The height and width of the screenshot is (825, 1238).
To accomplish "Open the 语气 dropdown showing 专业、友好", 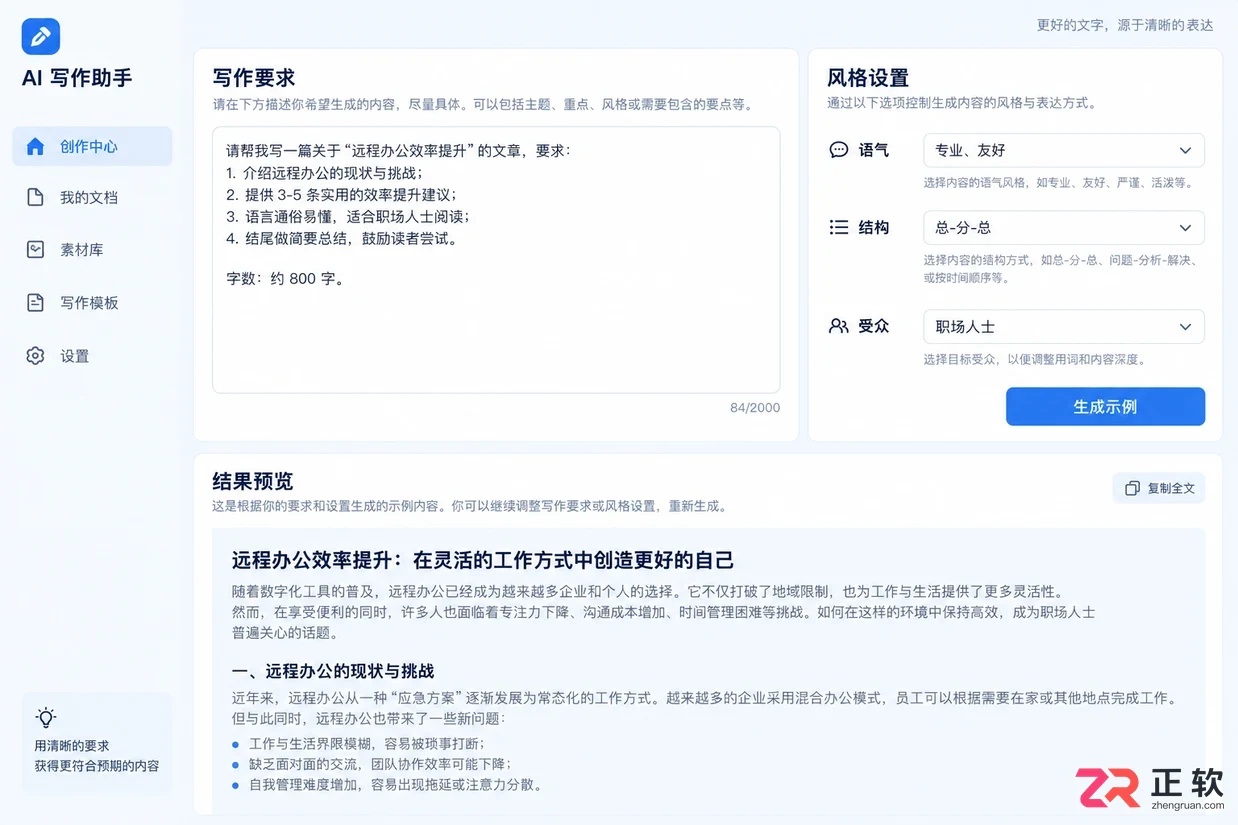I will pos(1064,150).
